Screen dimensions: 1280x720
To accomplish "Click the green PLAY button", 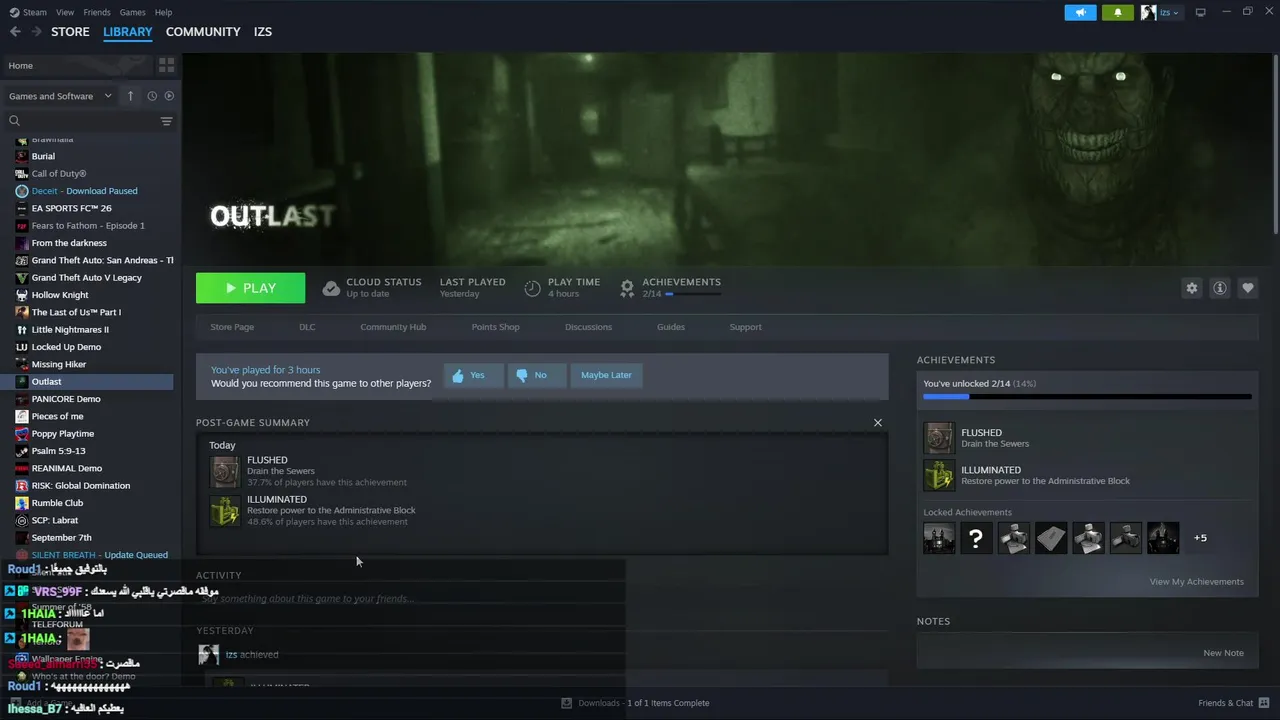I will pyautogui.click(x=250, y=288).
